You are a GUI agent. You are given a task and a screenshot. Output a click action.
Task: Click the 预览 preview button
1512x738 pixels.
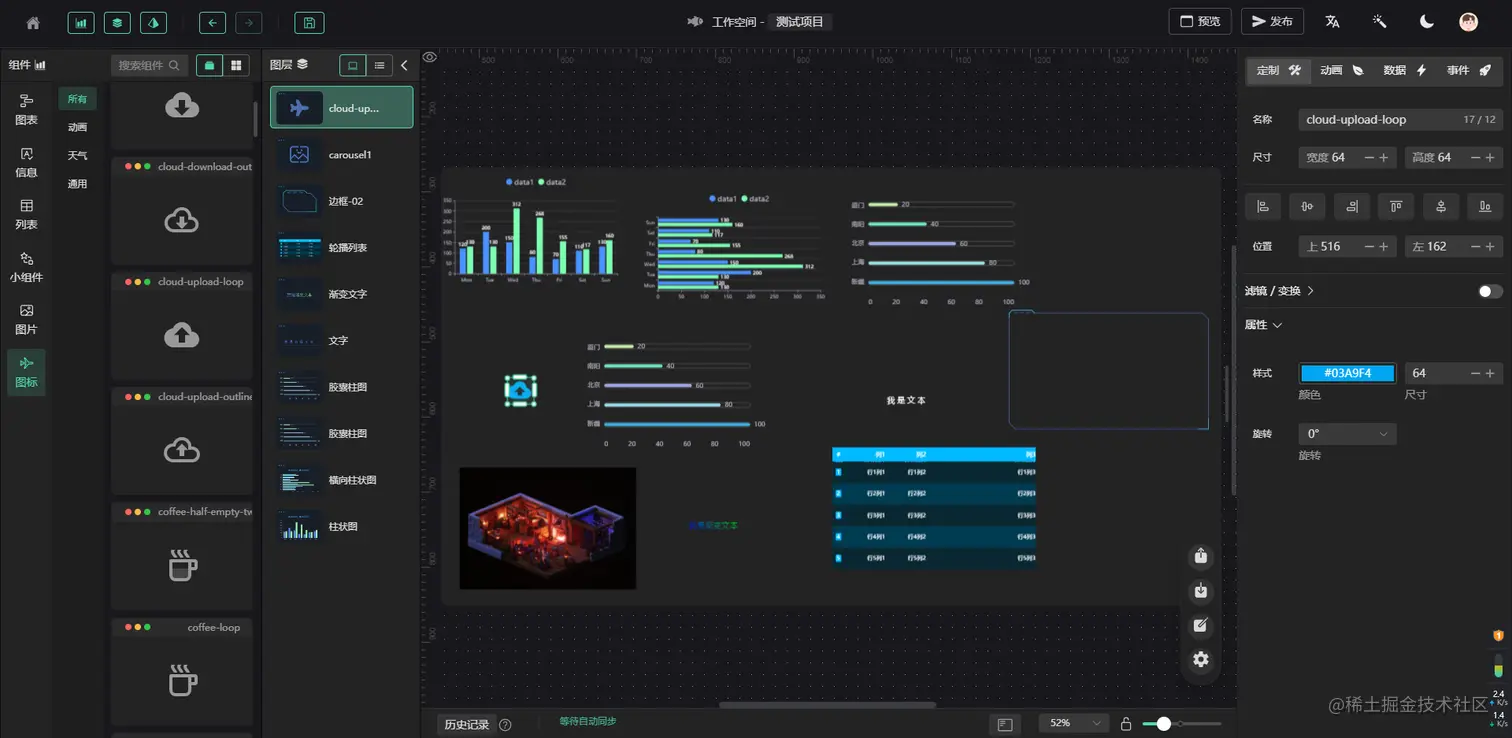1200,22
